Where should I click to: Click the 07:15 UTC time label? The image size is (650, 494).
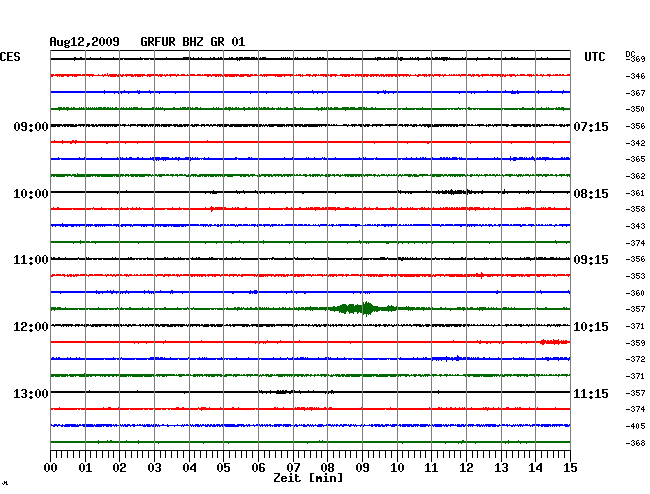591,126
